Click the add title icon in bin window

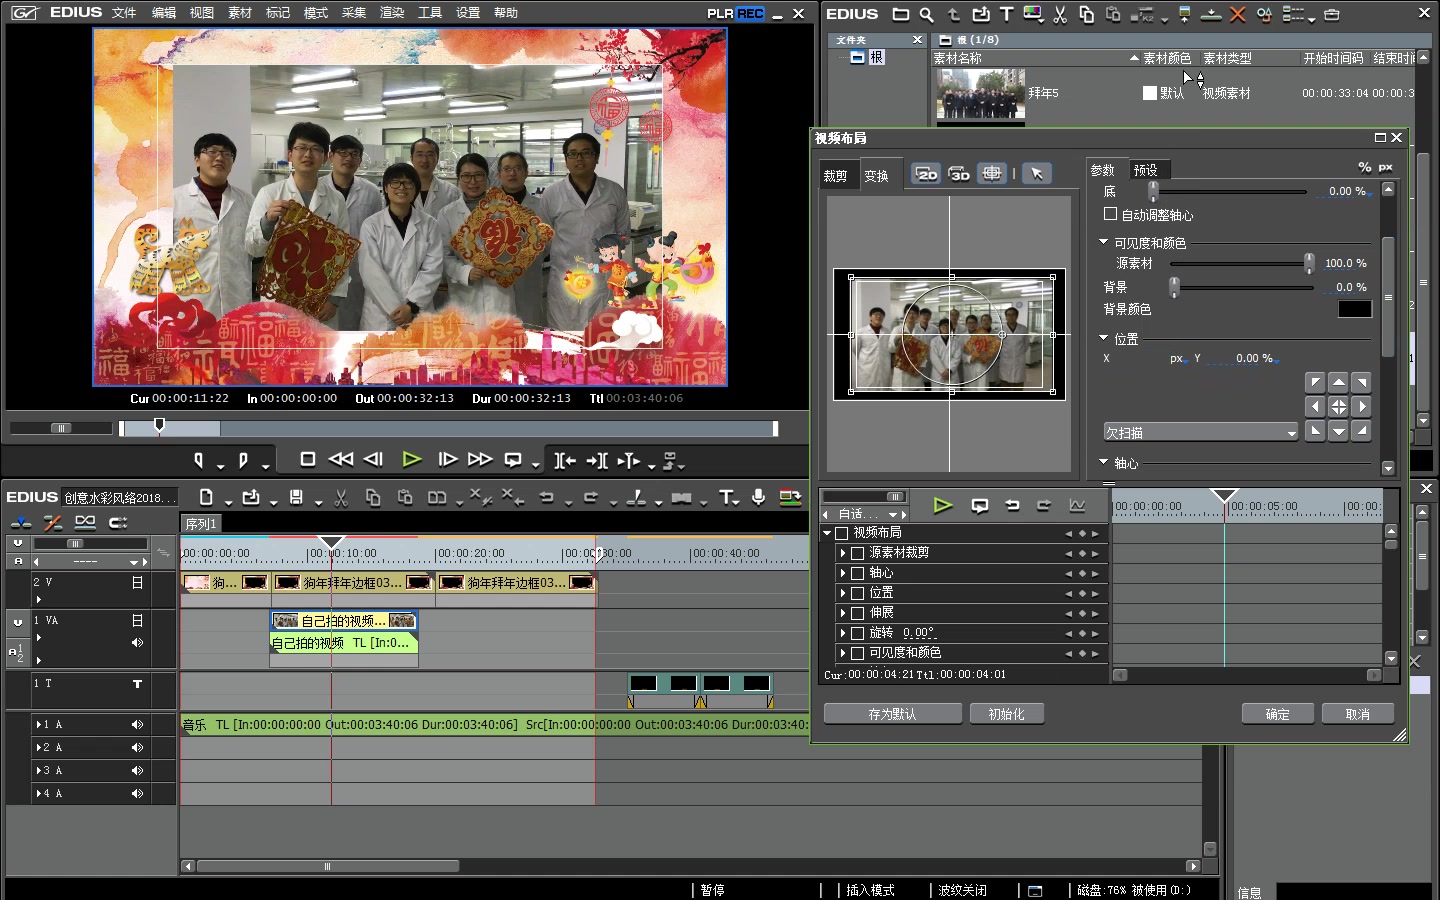[1007, 14]
